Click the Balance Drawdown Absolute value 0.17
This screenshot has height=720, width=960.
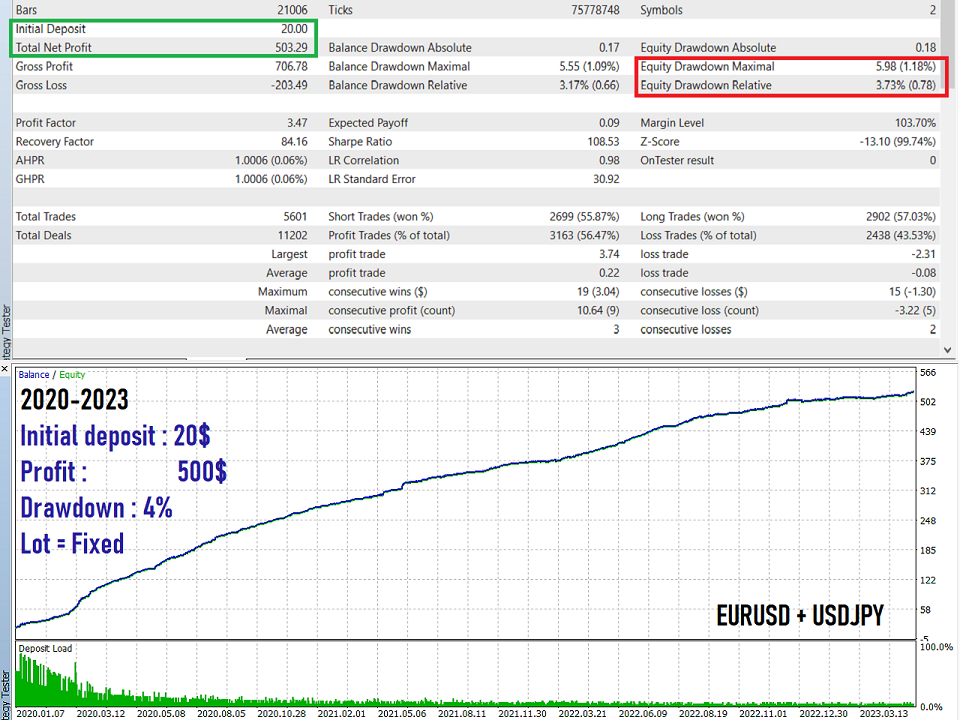609,48
